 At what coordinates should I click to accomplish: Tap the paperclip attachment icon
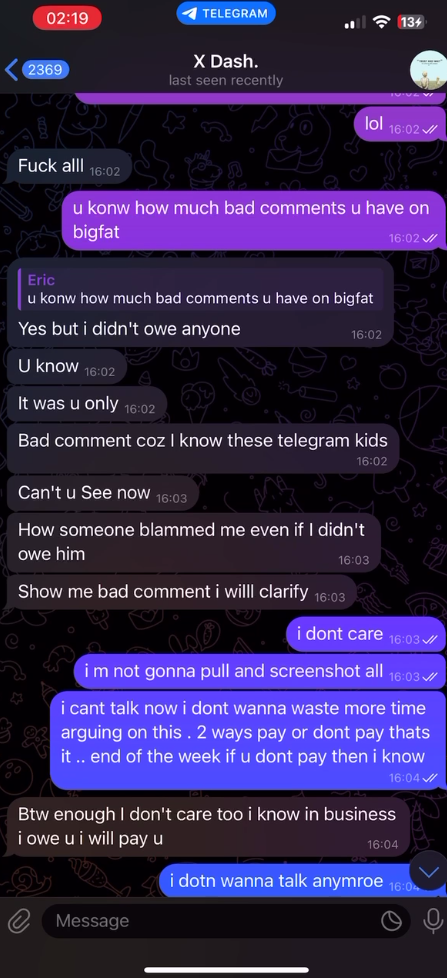coord(19,921)
